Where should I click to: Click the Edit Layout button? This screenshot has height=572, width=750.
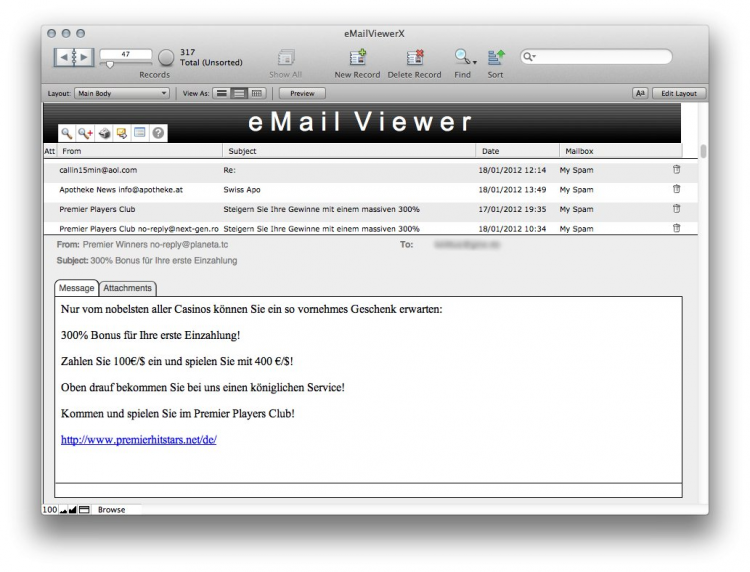(679, 93)
